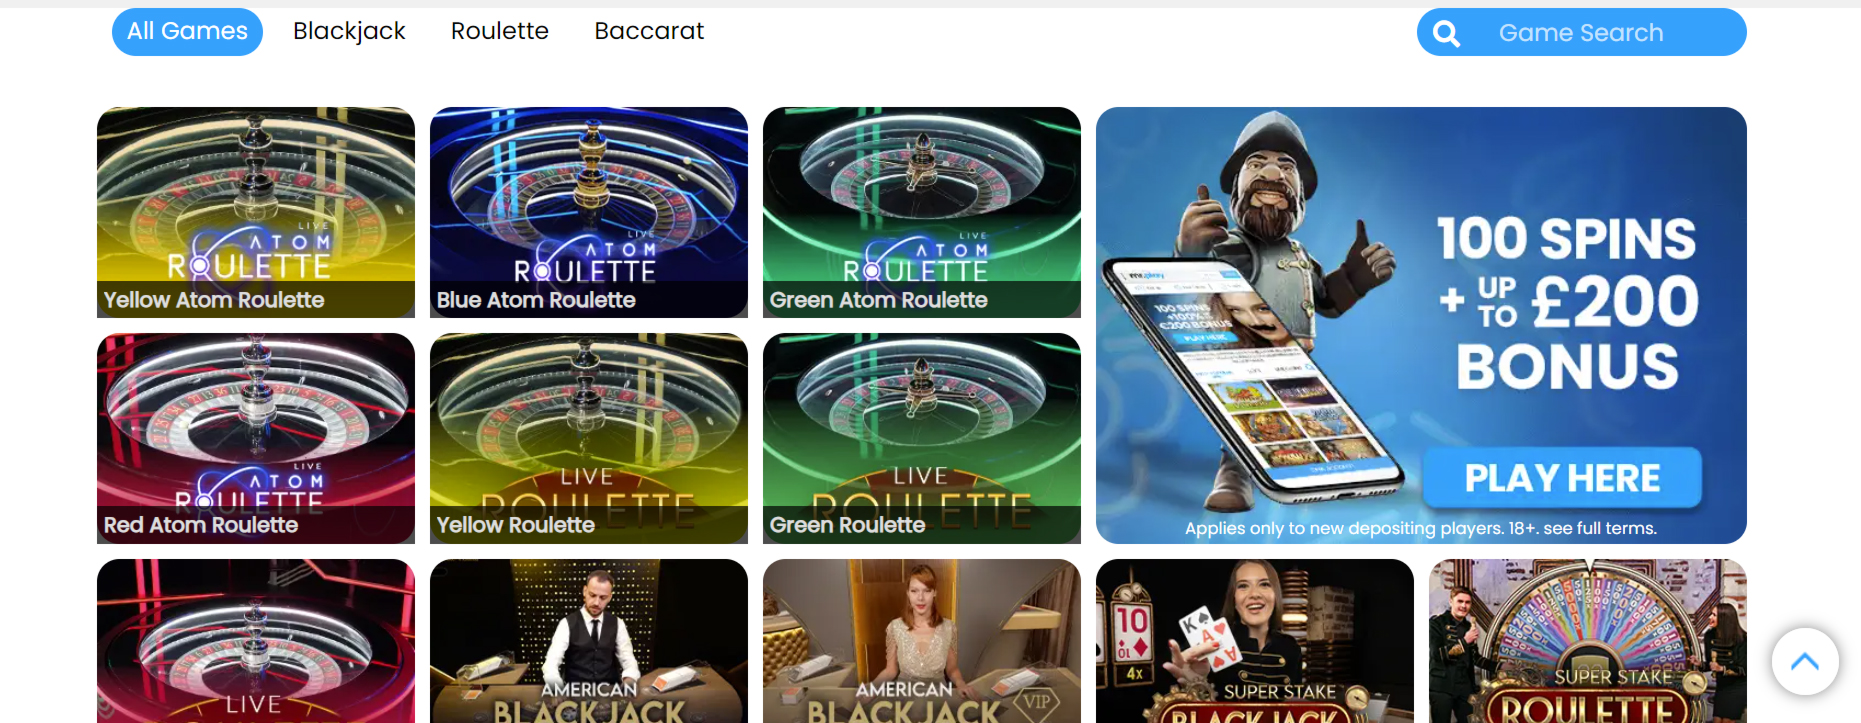Click the PLAY HERE banner button
Viewport: 1861px width, 723px height.
[x=1562, y=478]
